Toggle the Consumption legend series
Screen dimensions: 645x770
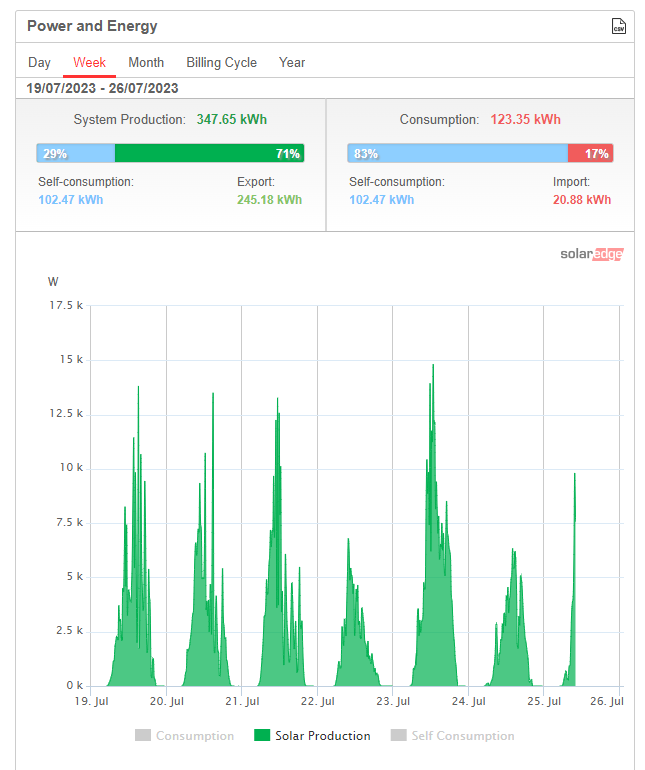tap(185, 736)
